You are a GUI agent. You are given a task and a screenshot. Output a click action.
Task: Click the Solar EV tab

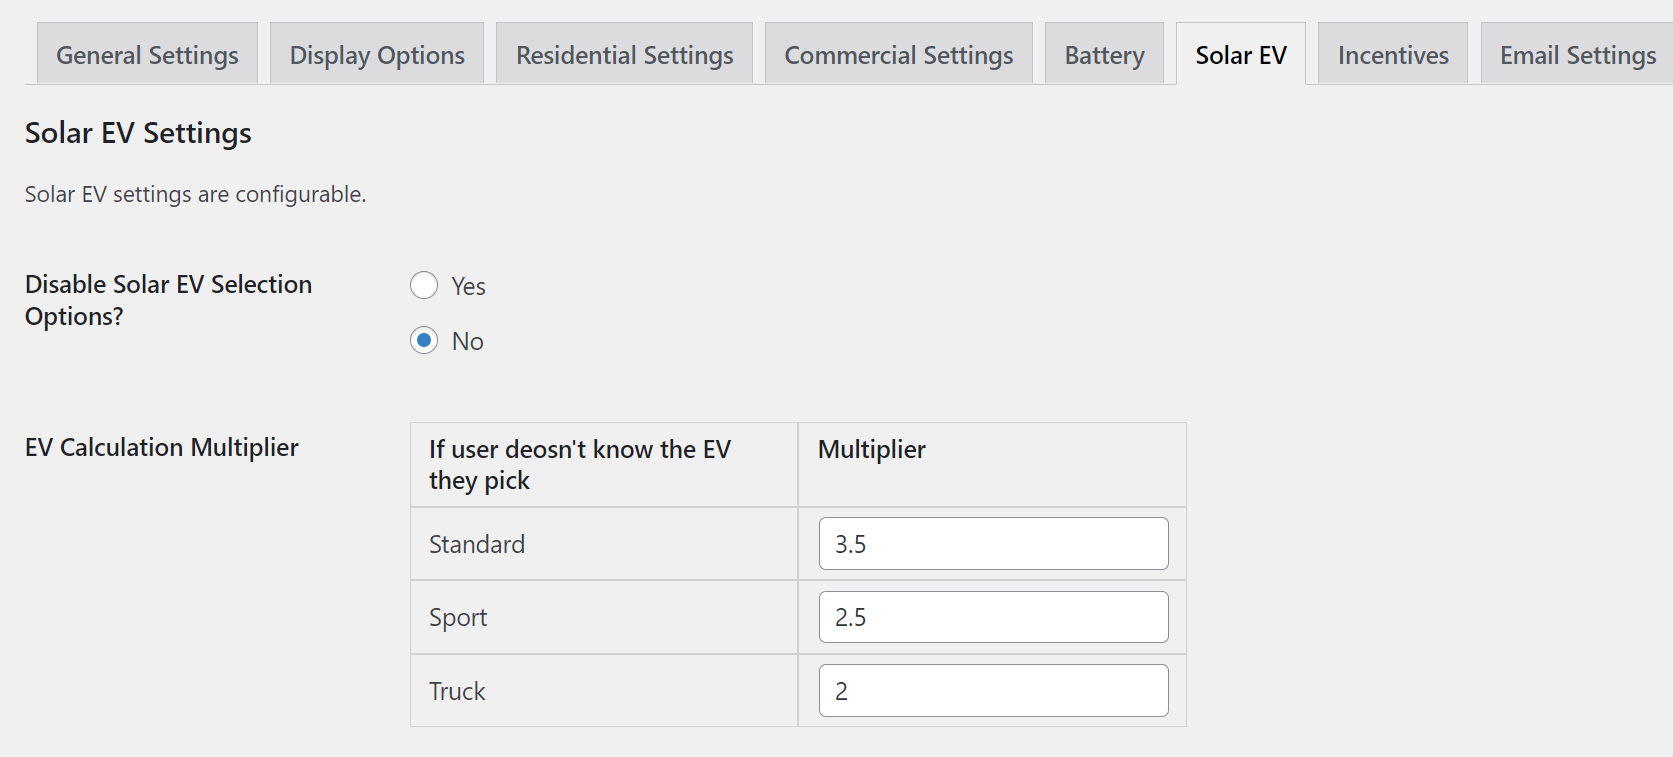click(x=1240, y=55)
